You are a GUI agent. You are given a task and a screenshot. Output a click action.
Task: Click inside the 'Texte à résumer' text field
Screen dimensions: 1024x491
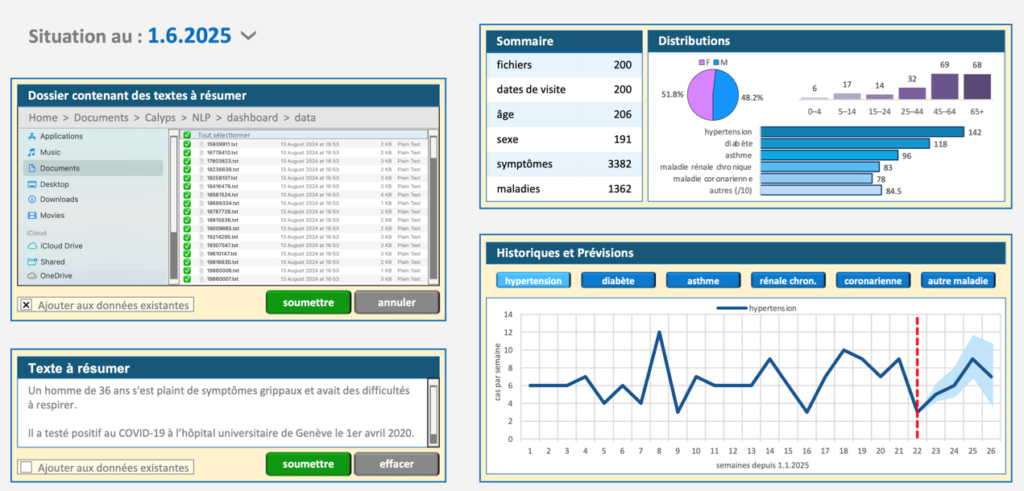220,412
